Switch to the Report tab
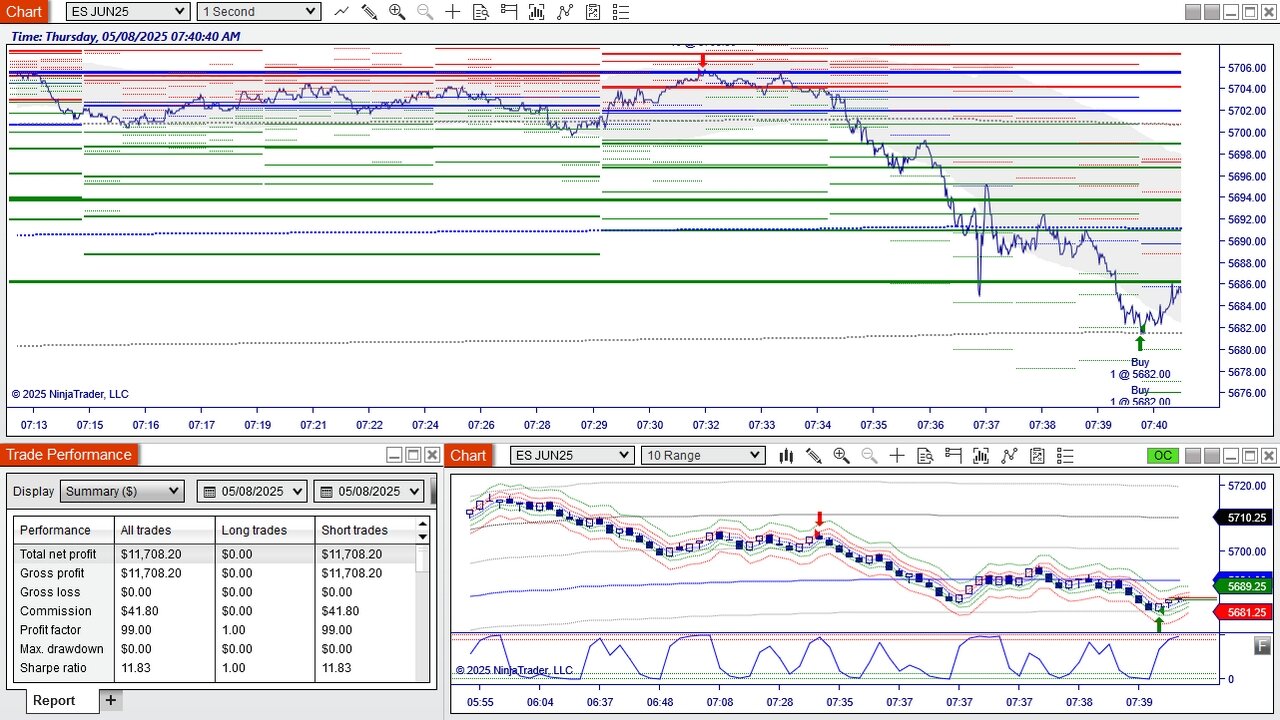 pyautogui.click(x=54, y=701)
